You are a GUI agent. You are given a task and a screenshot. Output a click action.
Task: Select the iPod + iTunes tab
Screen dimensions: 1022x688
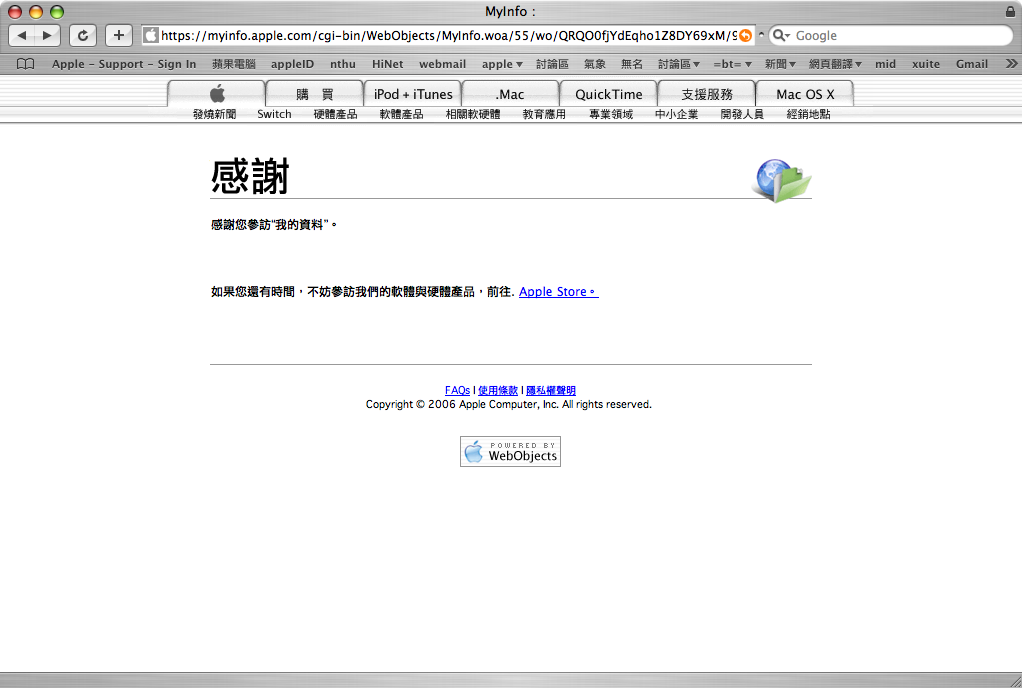coord(413,94)
